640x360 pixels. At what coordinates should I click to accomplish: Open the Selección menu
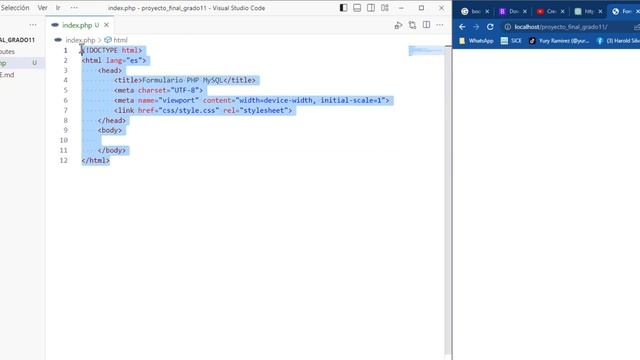coord(15,8)
